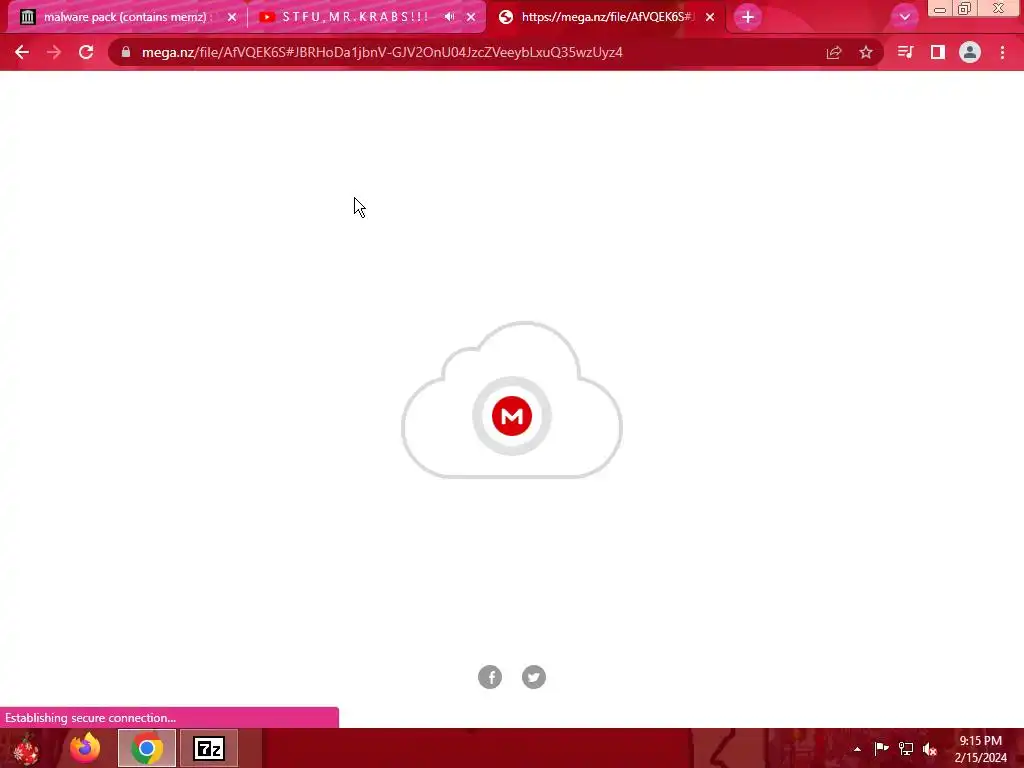Open the Chrome three-dot menu
This screenshot has height=768, width=1024.
tap(1002, 52)
